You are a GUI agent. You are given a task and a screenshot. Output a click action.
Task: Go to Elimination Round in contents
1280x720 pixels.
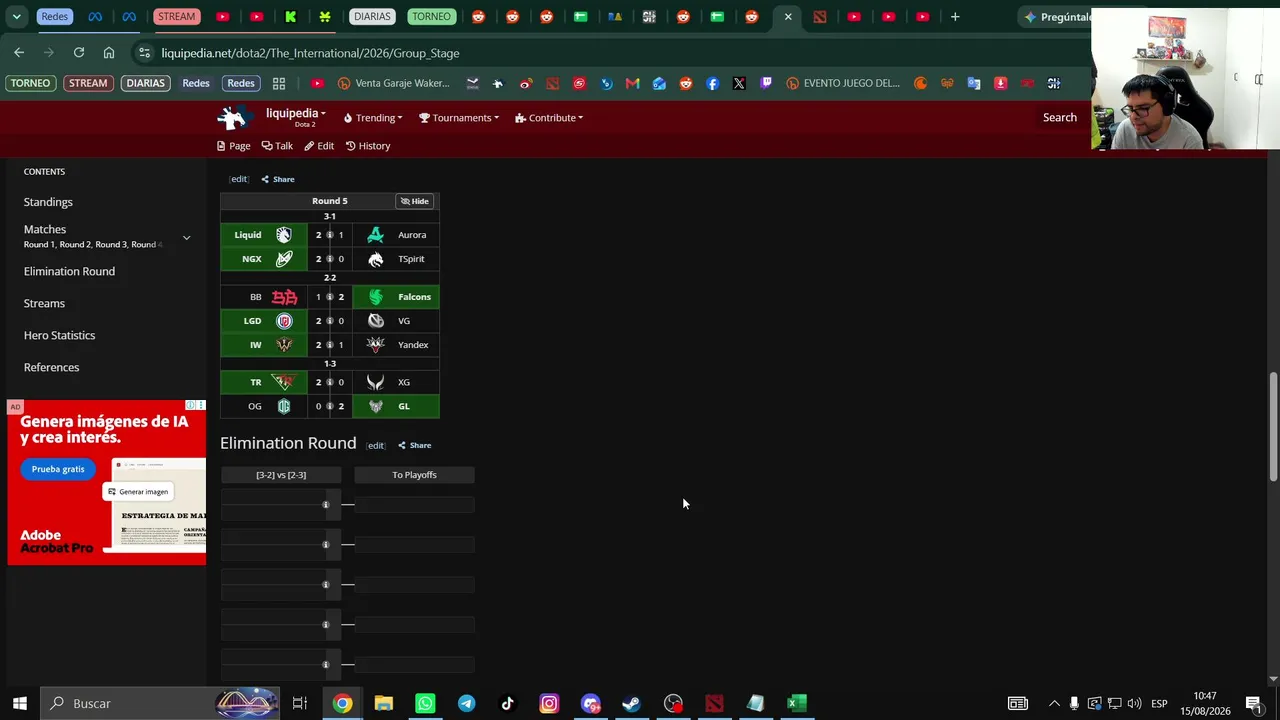pyautogui.click(x=69, y=271)
